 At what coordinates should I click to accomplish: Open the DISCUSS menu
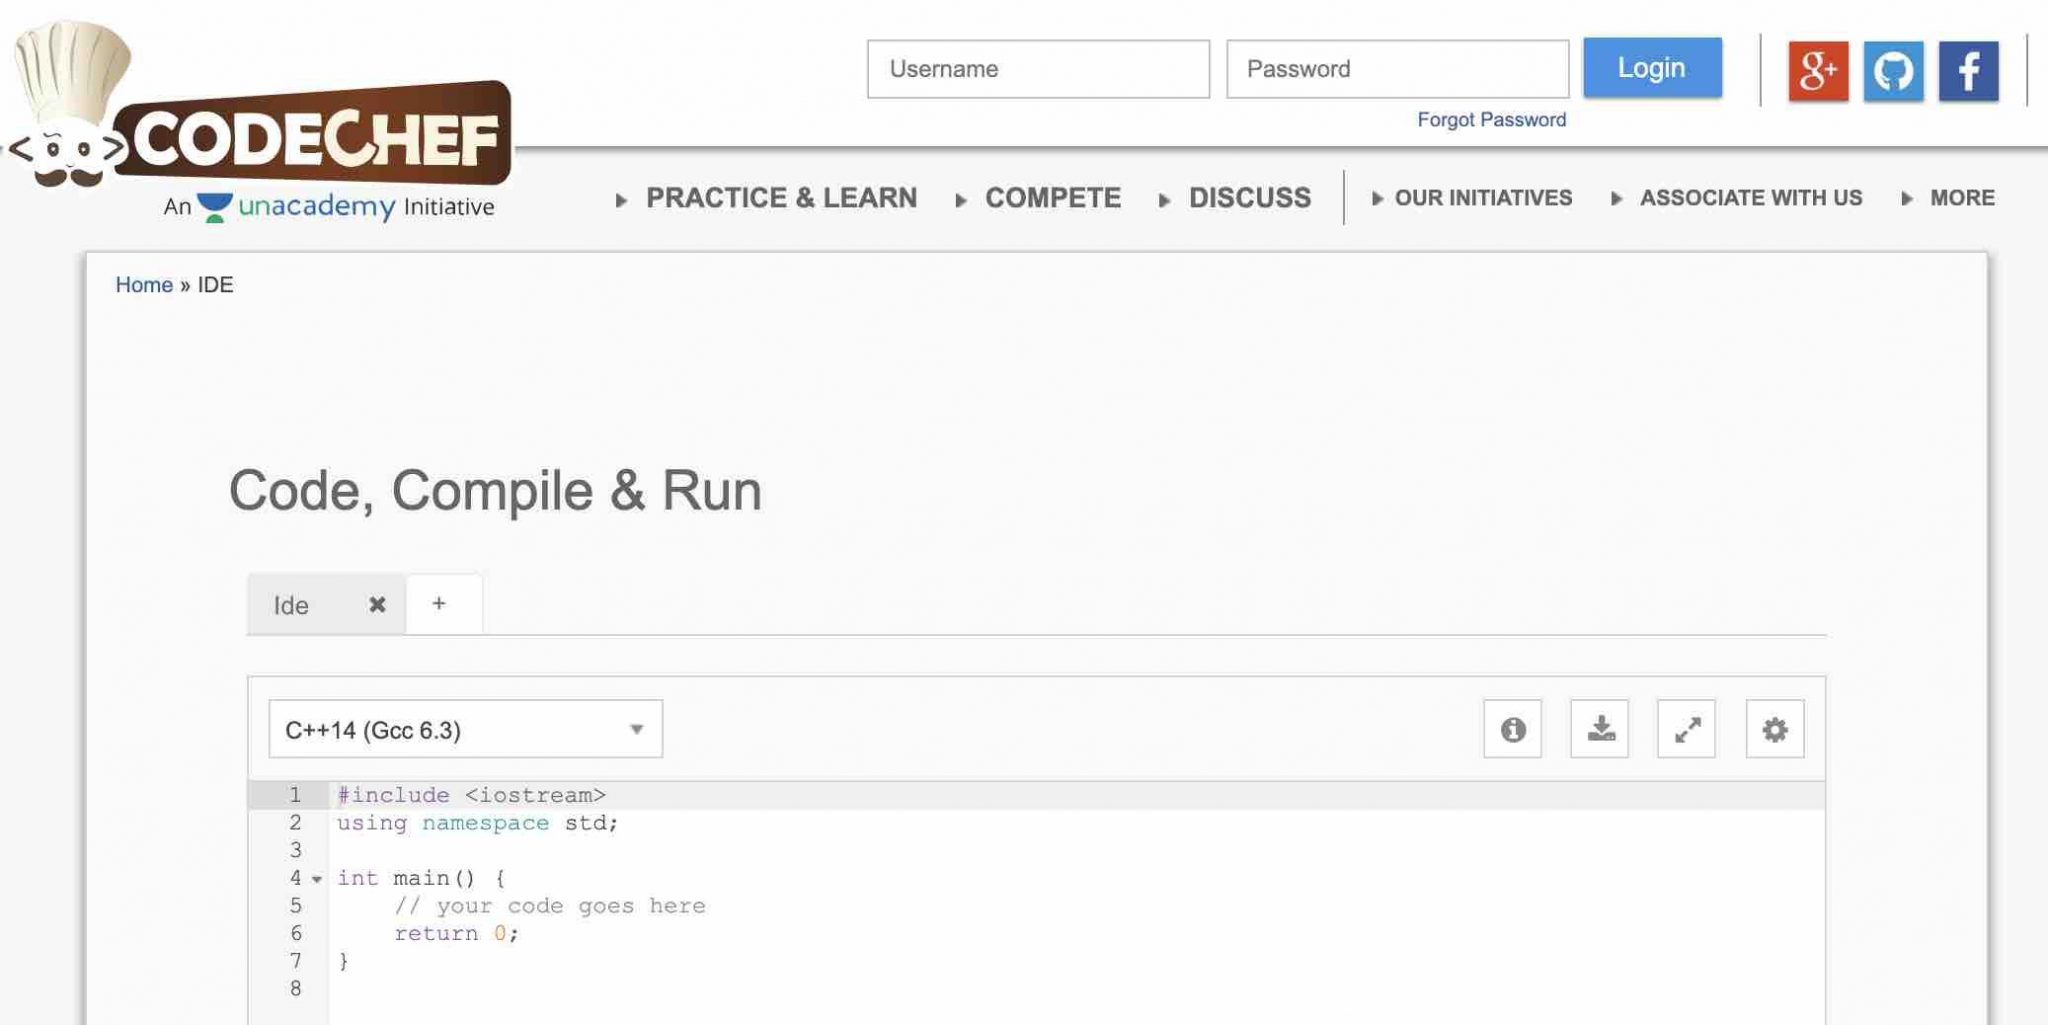(x=1249, y=197)
